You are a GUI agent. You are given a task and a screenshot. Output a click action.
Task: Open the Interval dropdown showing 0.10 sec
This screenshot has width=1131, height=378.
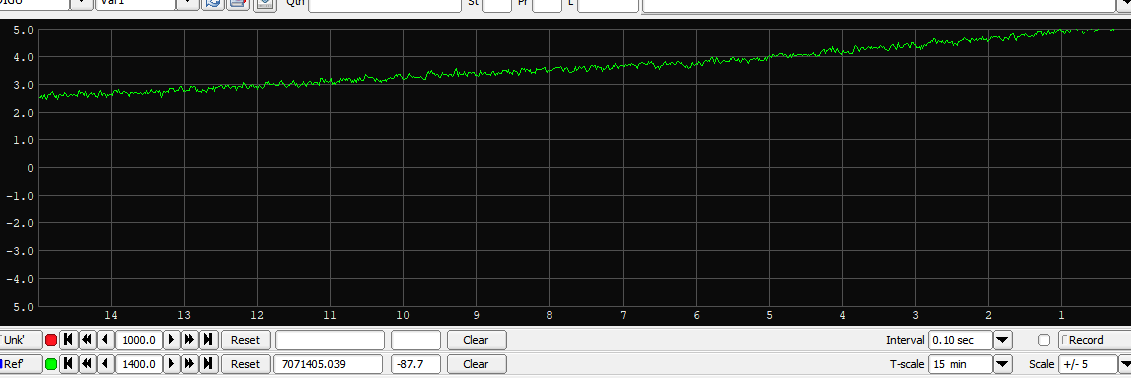(x=1003, y=340)
